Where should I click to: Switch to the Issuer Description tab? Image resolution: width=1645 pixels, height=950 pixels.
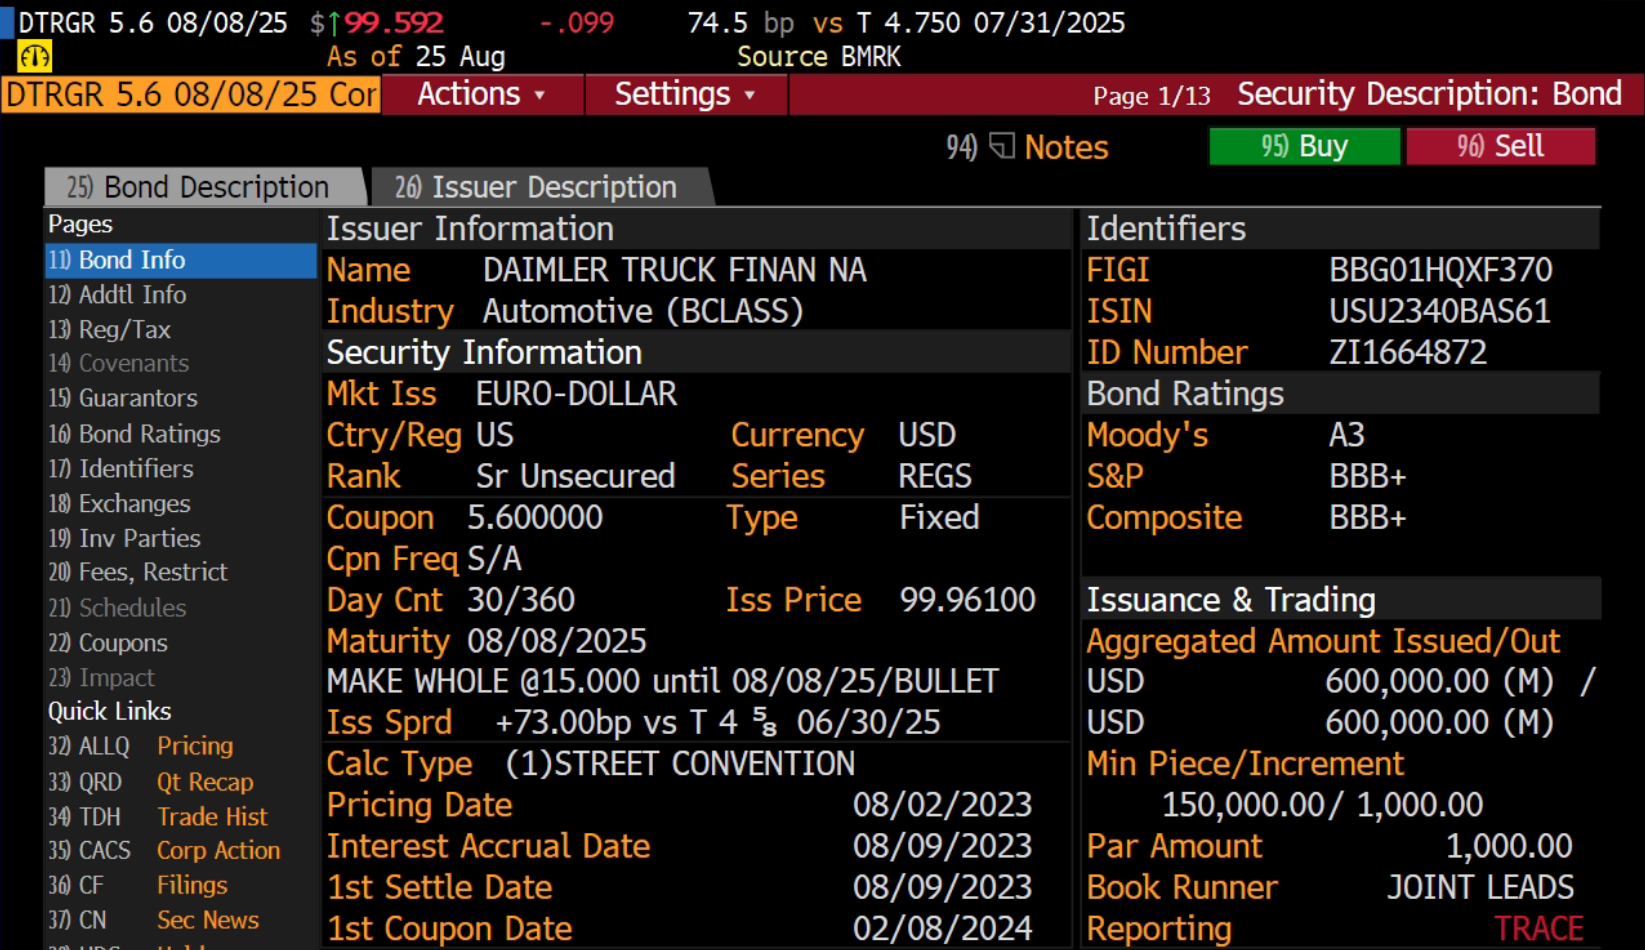coord(540,187)
